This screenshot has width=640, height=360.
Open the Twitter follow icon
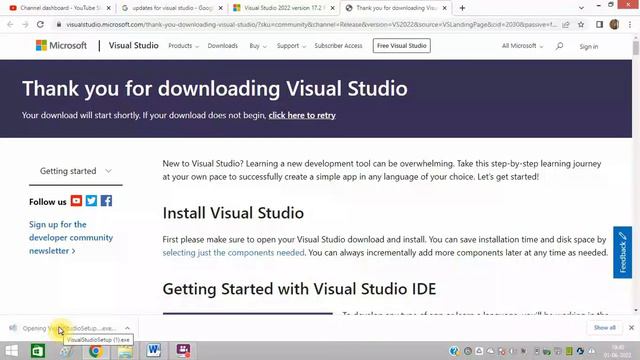(x=91, y=201)
